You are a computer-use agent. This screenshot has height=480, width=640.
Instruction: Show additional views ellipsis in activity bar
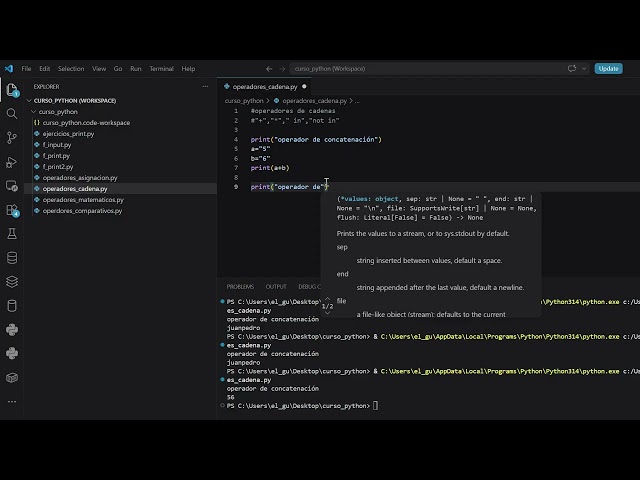tap(12, 402)
